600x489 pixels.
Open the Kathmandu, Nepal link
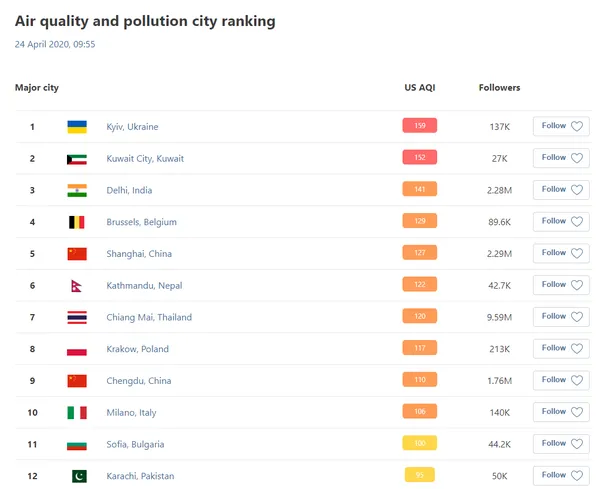[x=144, y=285]
